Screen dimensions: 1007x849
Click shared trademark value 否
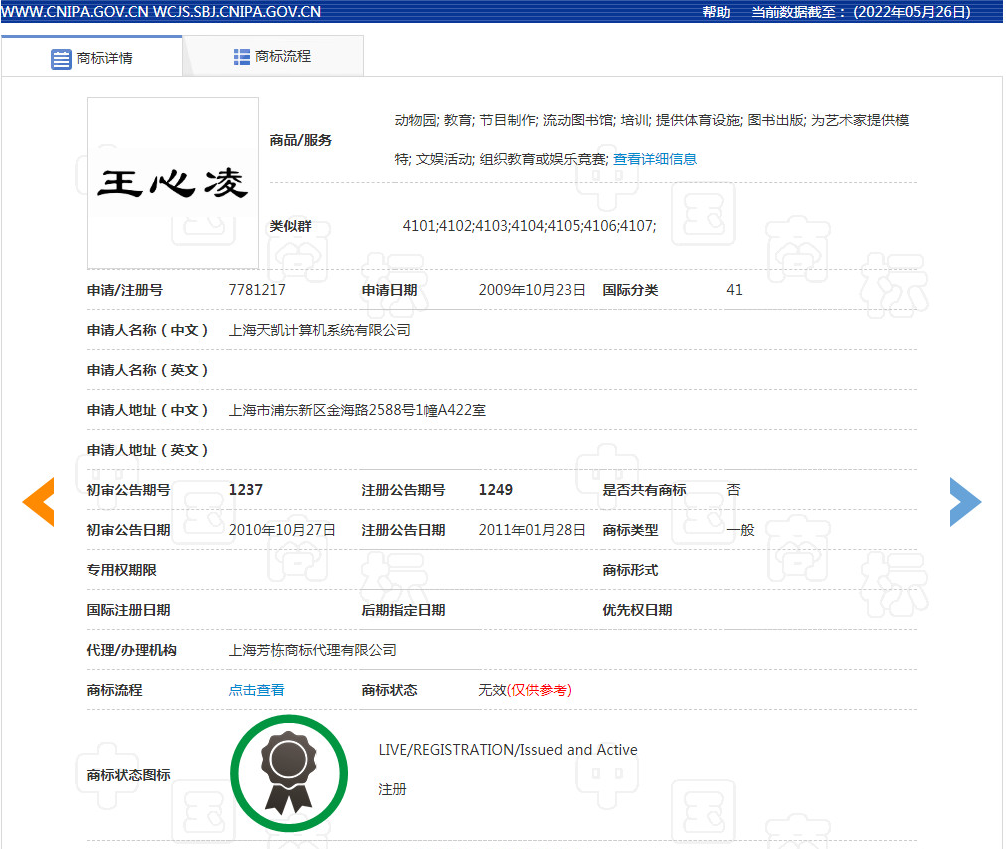coord(733,489)
